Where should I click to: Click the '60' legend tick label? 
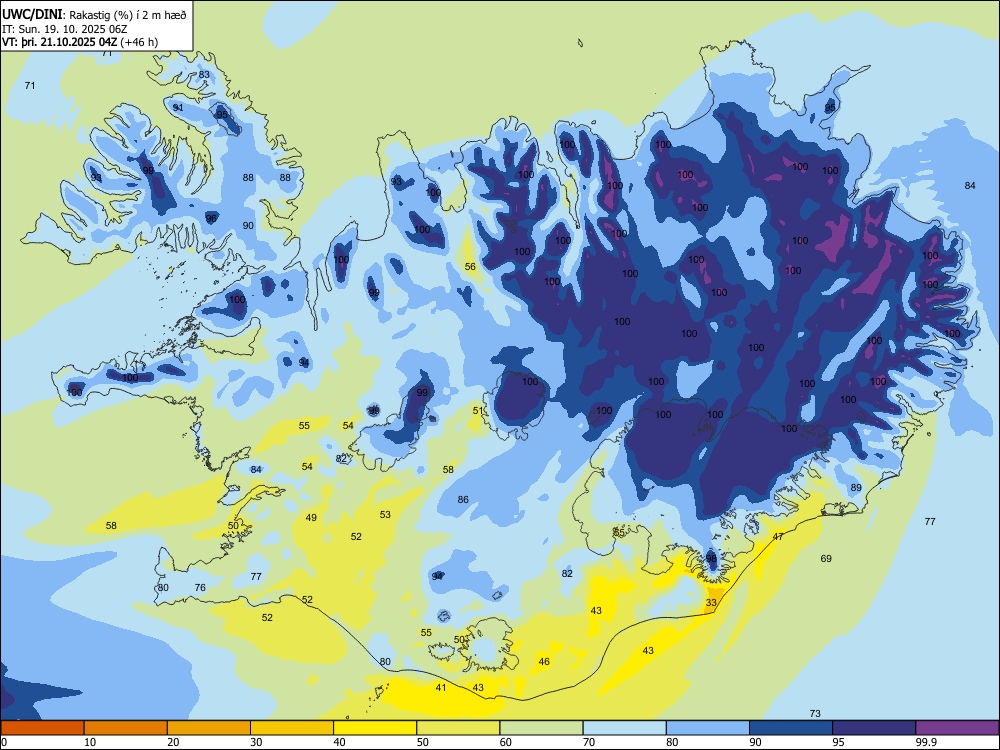point(506,742)
